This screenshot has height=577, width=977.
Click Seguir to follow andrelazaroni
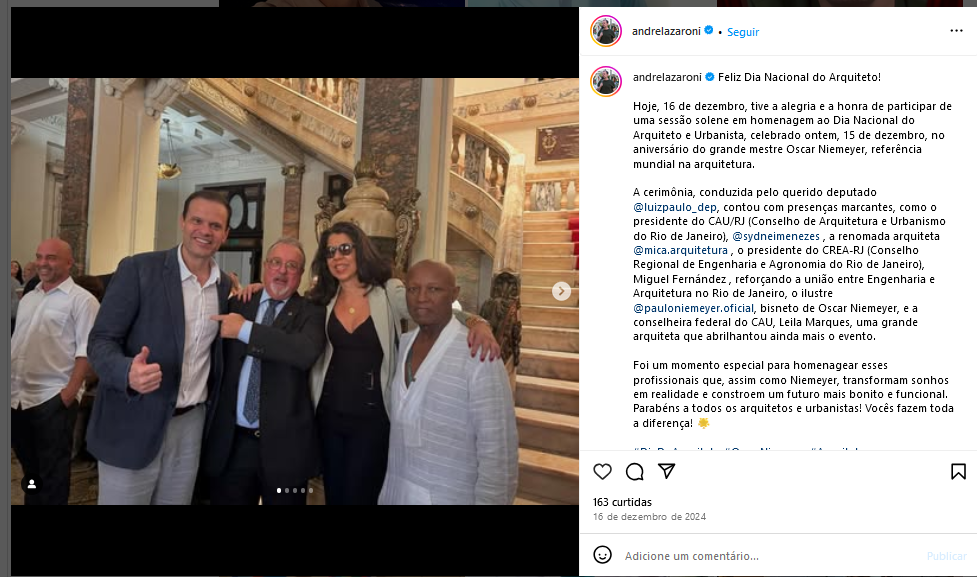(x=743, y=32)
